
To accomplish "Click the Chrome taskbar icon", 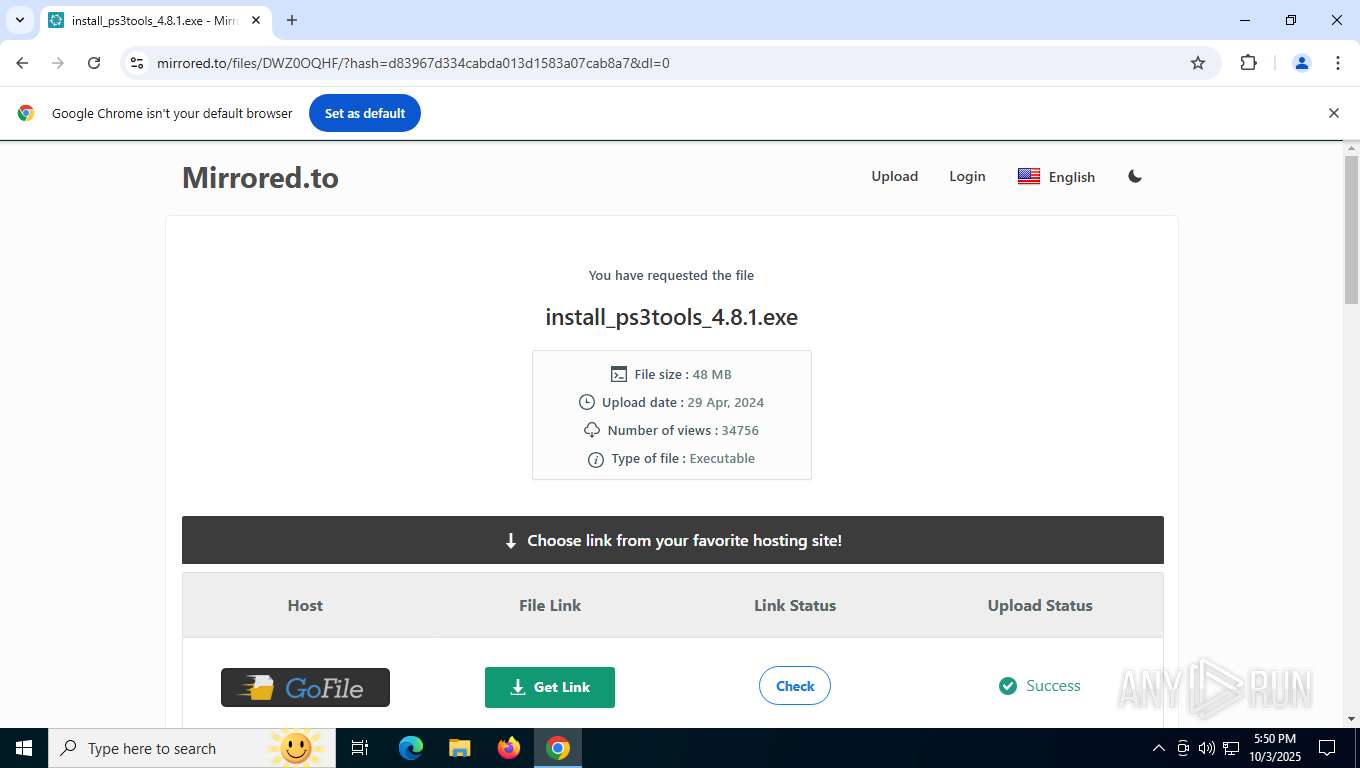I will pos(558,748).
